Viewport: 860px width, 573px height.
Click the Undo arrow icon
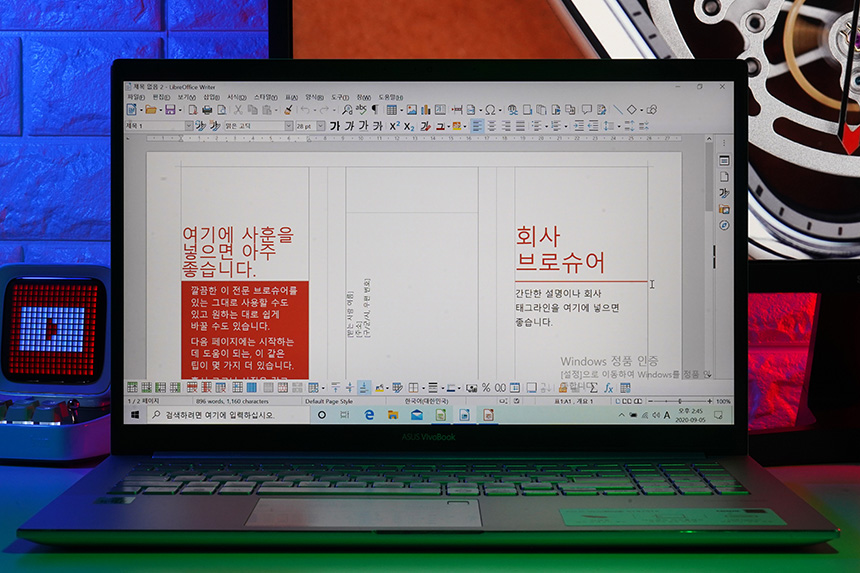point(305,110)
